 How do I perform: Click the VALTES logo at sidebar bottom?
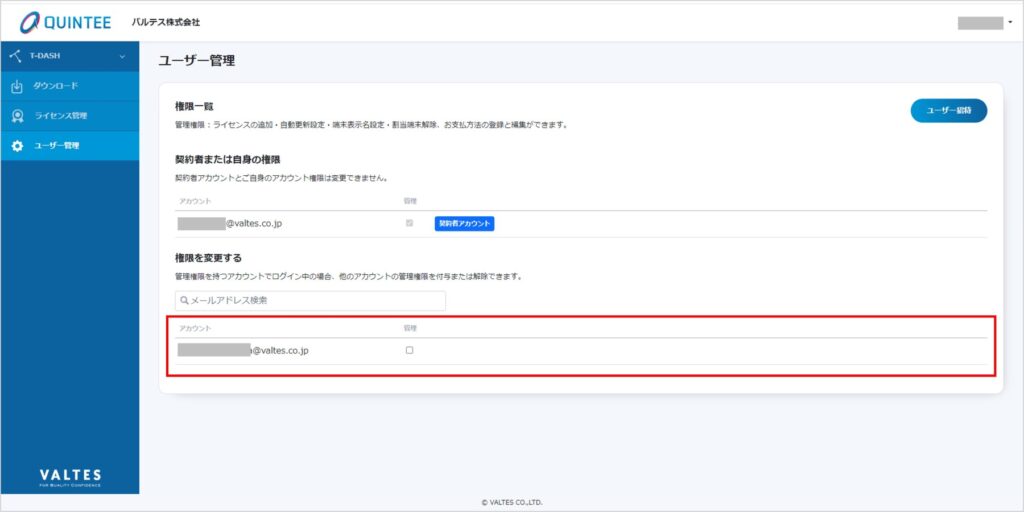[70, 475]
